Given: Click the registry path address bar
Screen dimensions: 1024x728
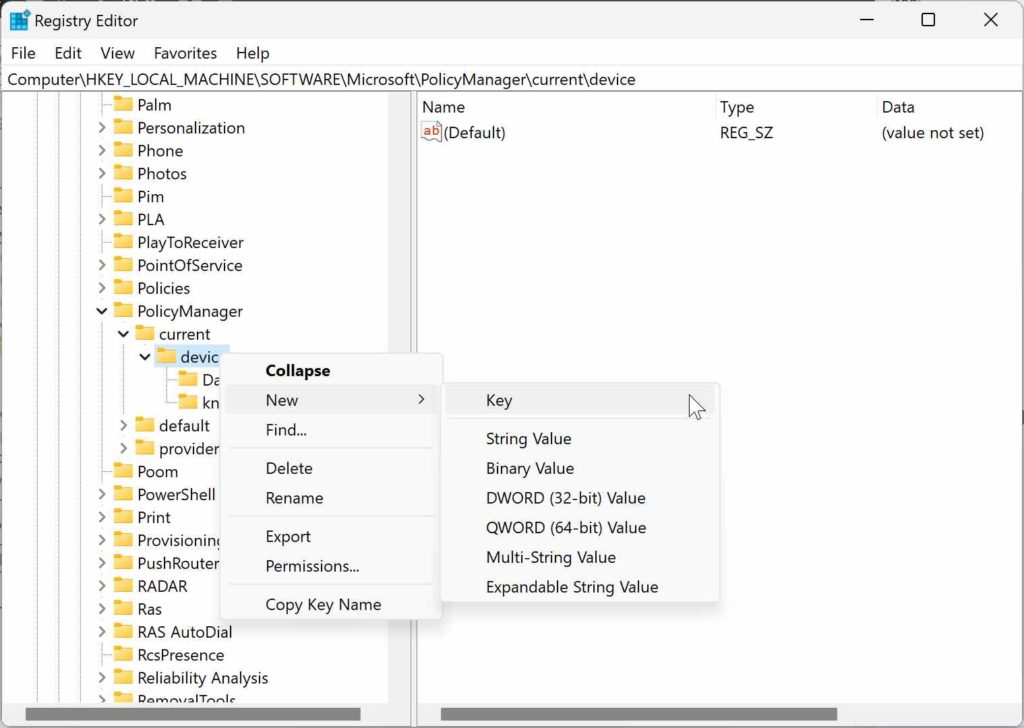Looking at the screenshot, I should pyautogui.click(x=511, y=79).
